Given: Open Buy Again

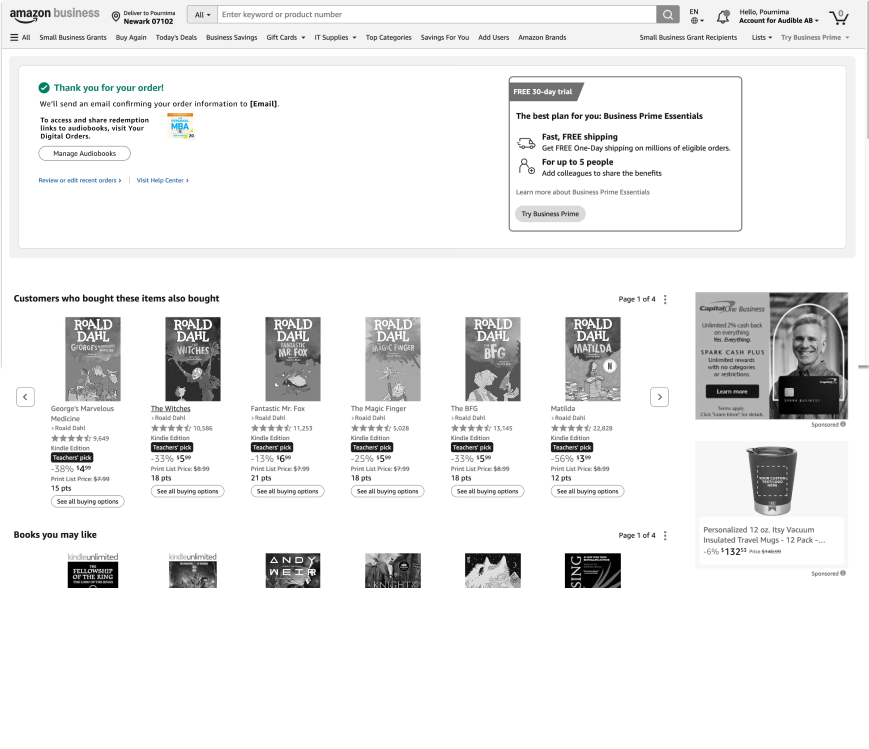Looking at the screenshot, I should point(131,38).
